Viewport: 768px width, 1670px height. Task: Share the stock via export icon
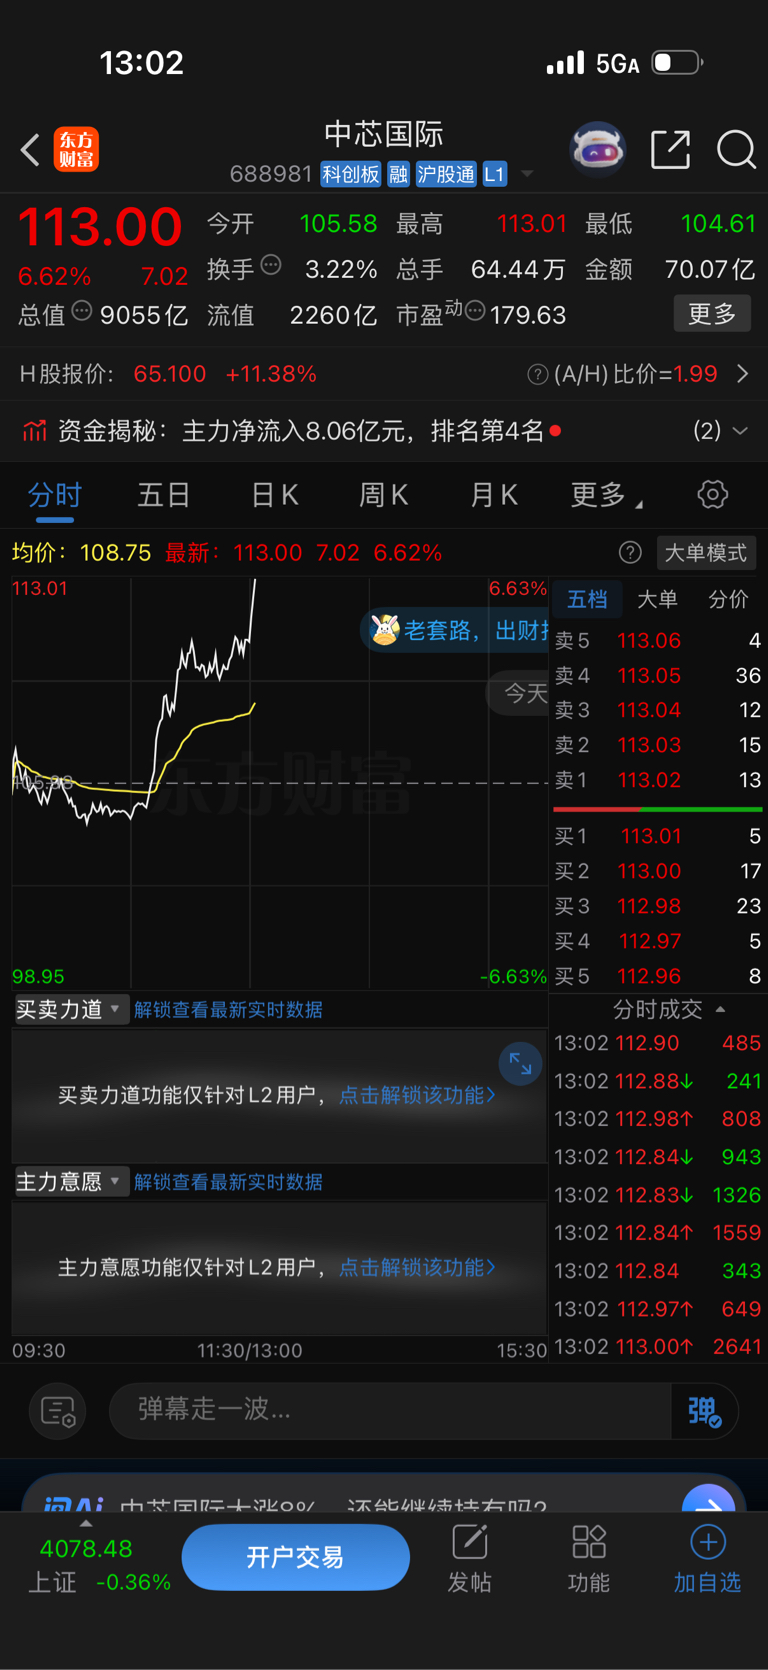click(670, 150)
